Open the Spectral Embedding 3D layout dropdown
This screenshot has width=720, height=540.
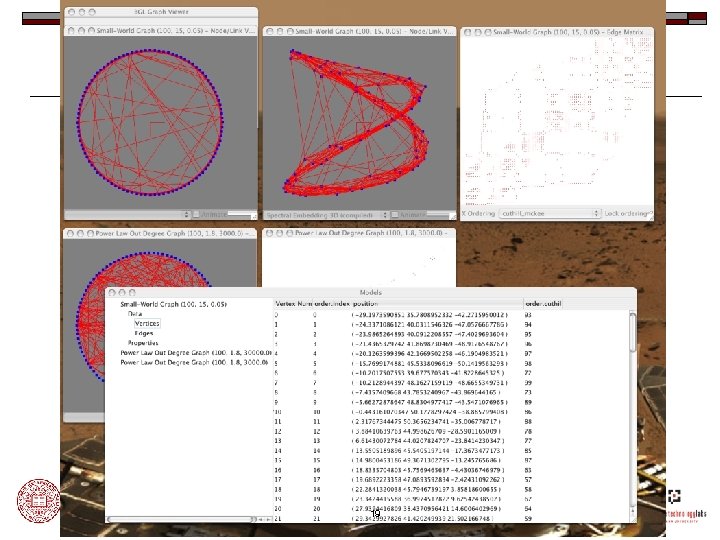tap(326, 215)
